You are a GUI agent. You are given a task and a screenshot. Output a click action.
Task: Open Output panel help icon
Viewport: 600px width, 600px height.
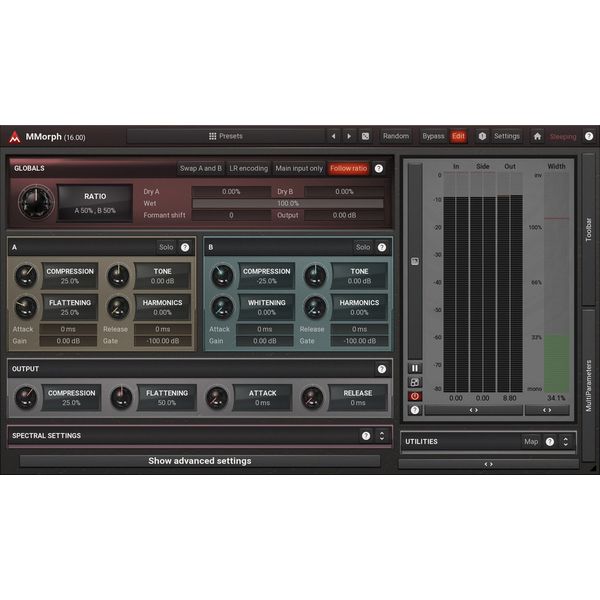click(x=382, y=369)
